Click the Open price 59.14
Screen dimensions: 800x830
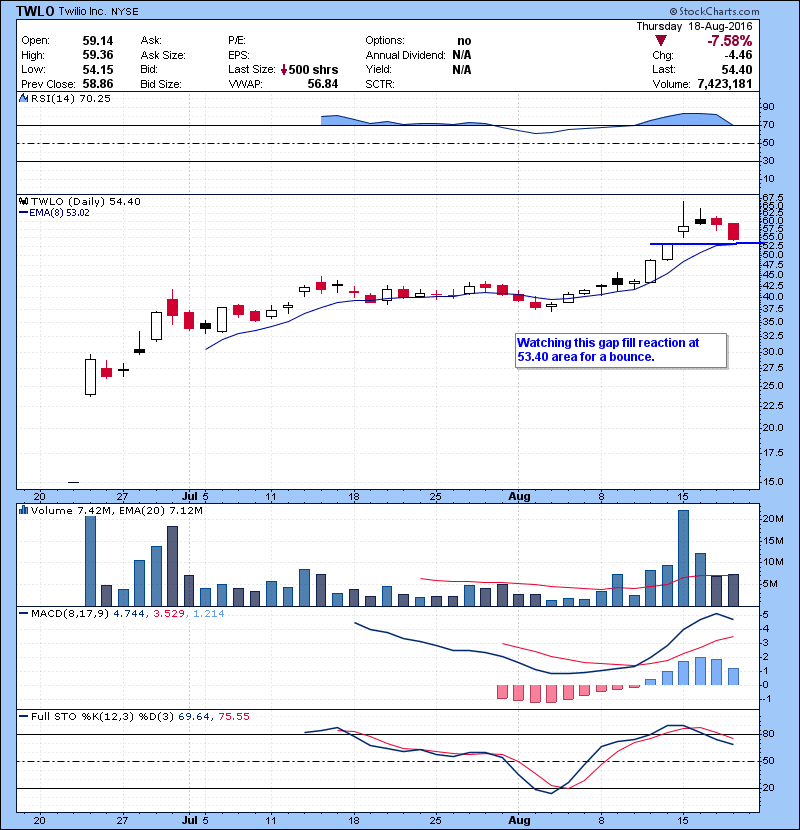[98, 41]
